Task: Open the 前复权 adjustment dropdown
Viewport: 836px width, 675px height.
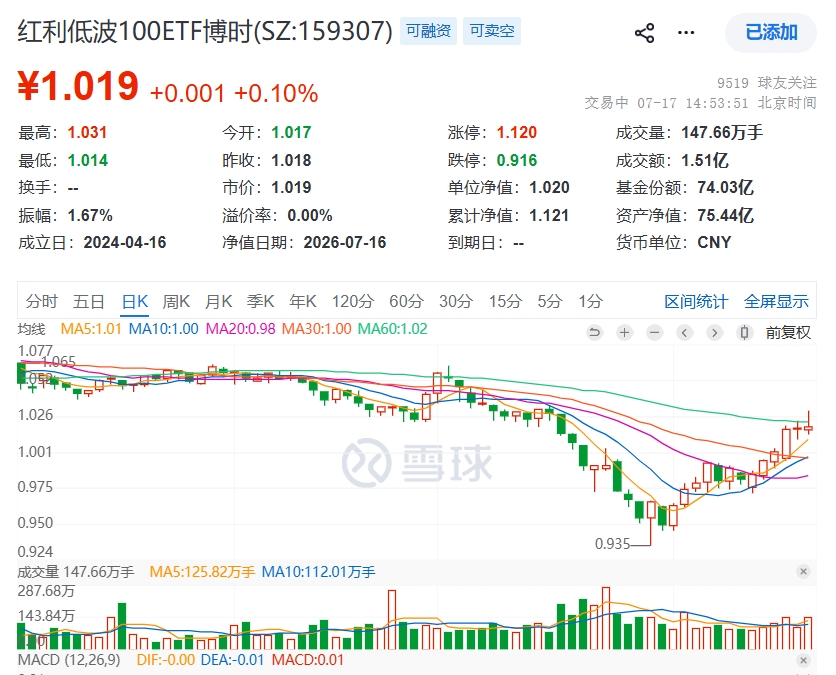Action: click(788, 333)
